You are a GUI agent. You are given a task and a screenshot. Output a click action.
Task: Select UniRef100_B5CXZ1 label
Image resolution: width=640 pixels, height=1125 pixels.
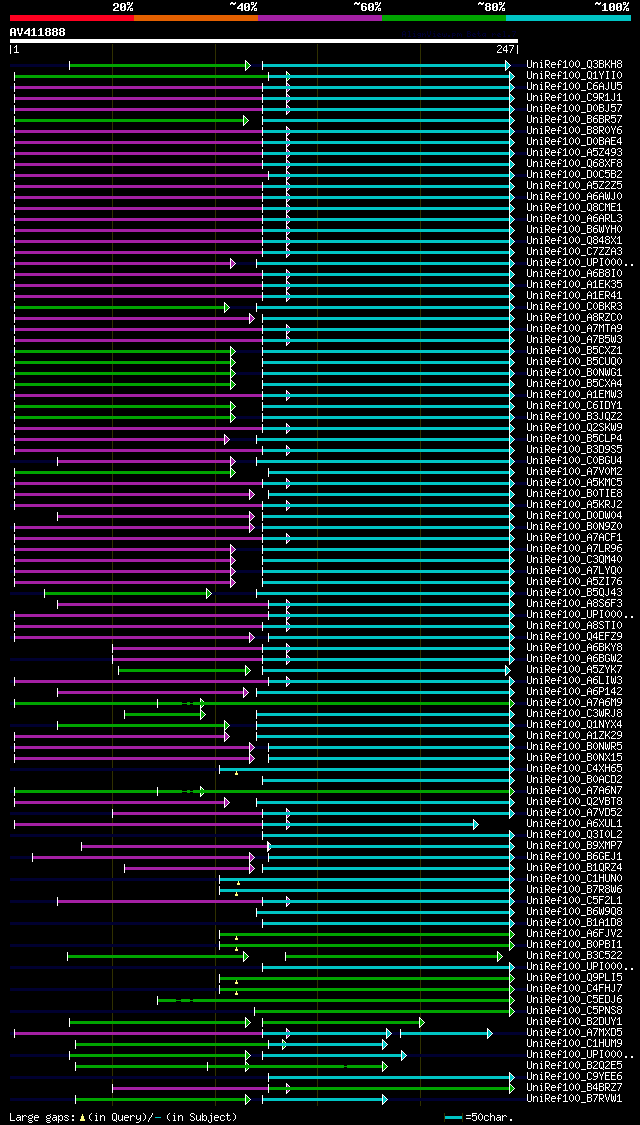(x=574, y=350)
